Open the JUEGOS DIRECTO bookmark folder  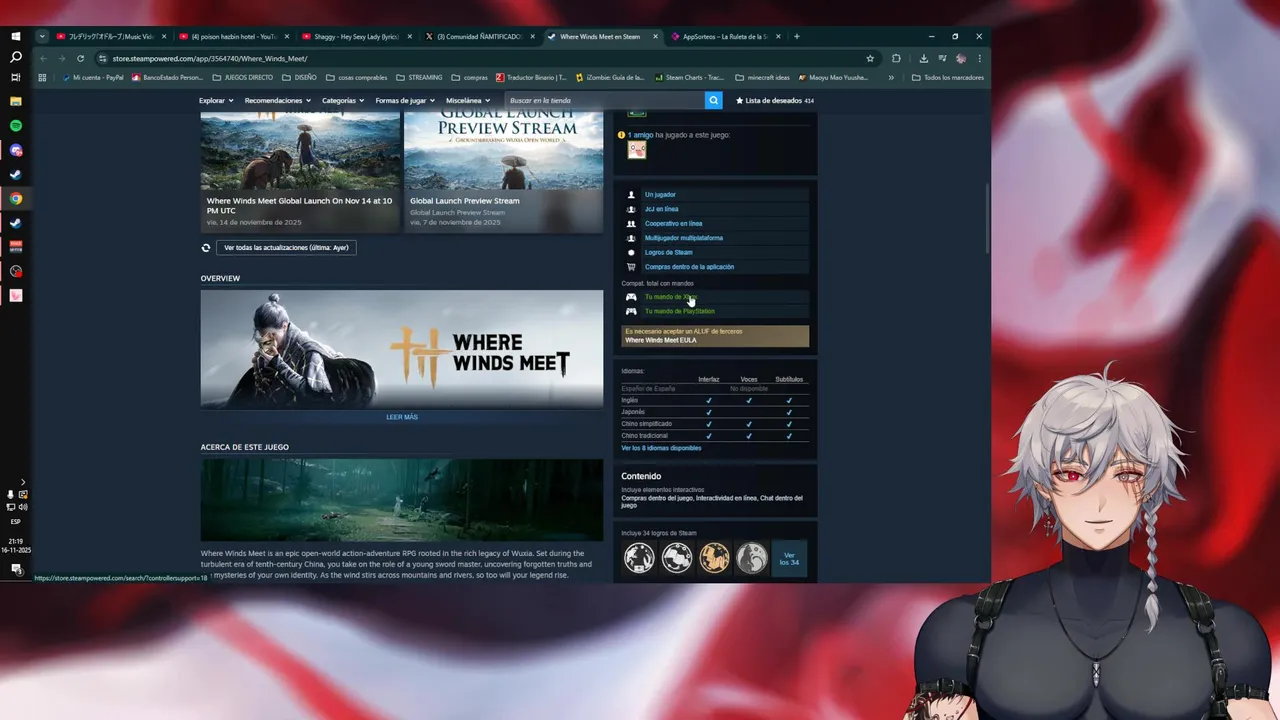(242, 77)
